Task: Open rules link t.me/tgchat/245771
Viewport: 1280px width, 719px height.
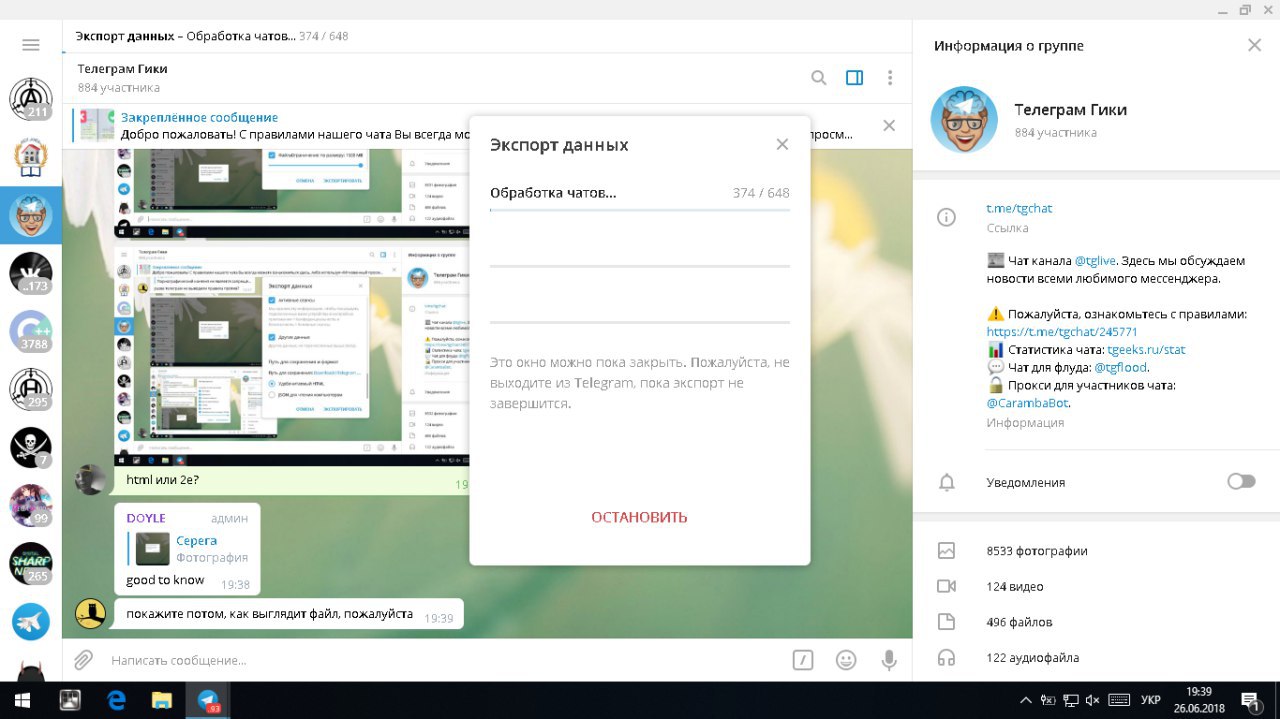Action: coord(1062,331)
